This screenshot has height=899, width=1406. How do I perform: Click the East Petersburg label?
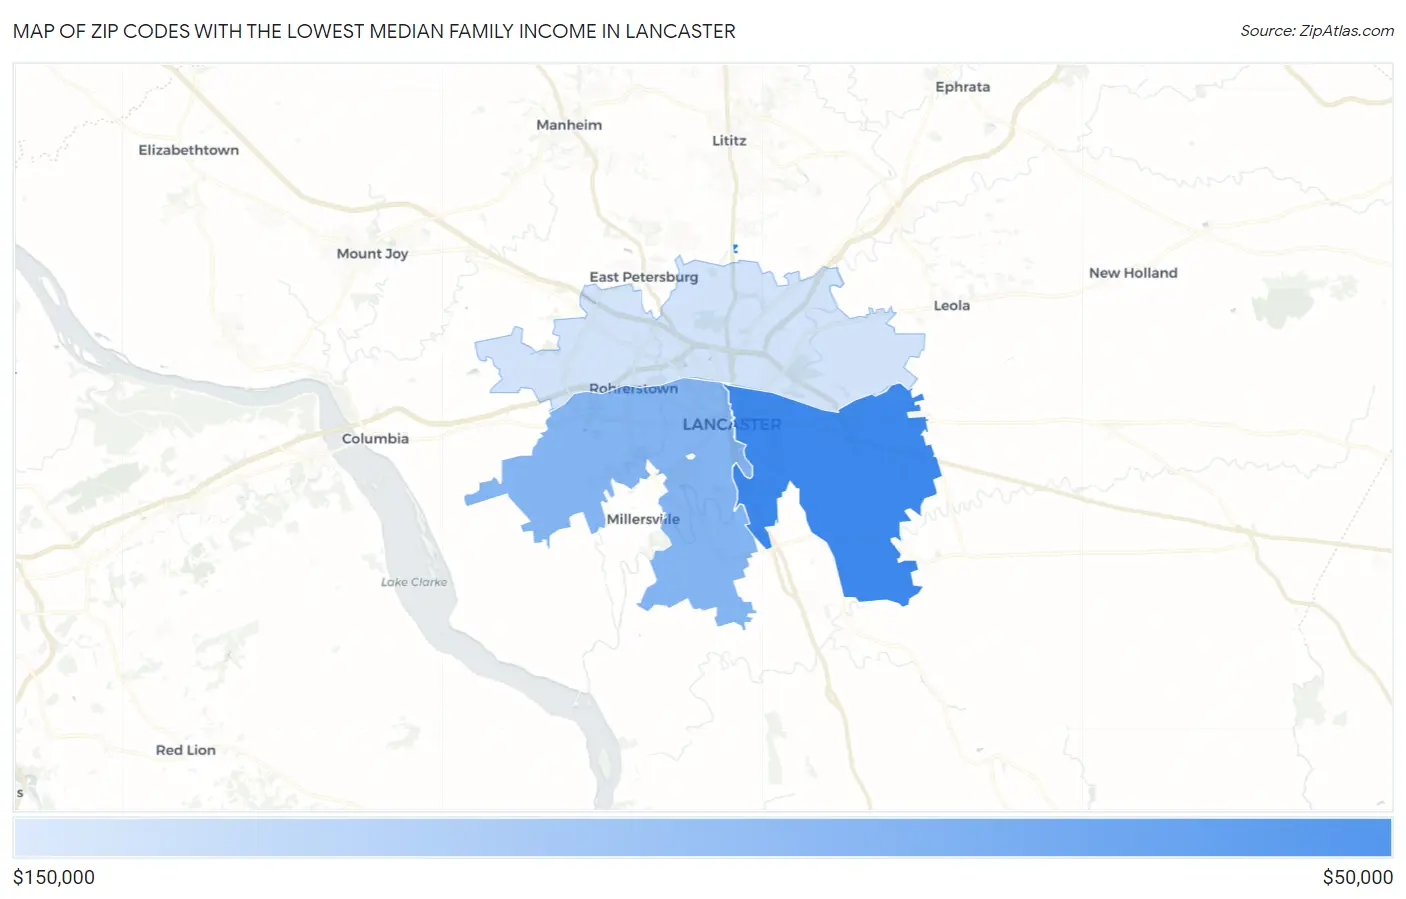[644, 277]
